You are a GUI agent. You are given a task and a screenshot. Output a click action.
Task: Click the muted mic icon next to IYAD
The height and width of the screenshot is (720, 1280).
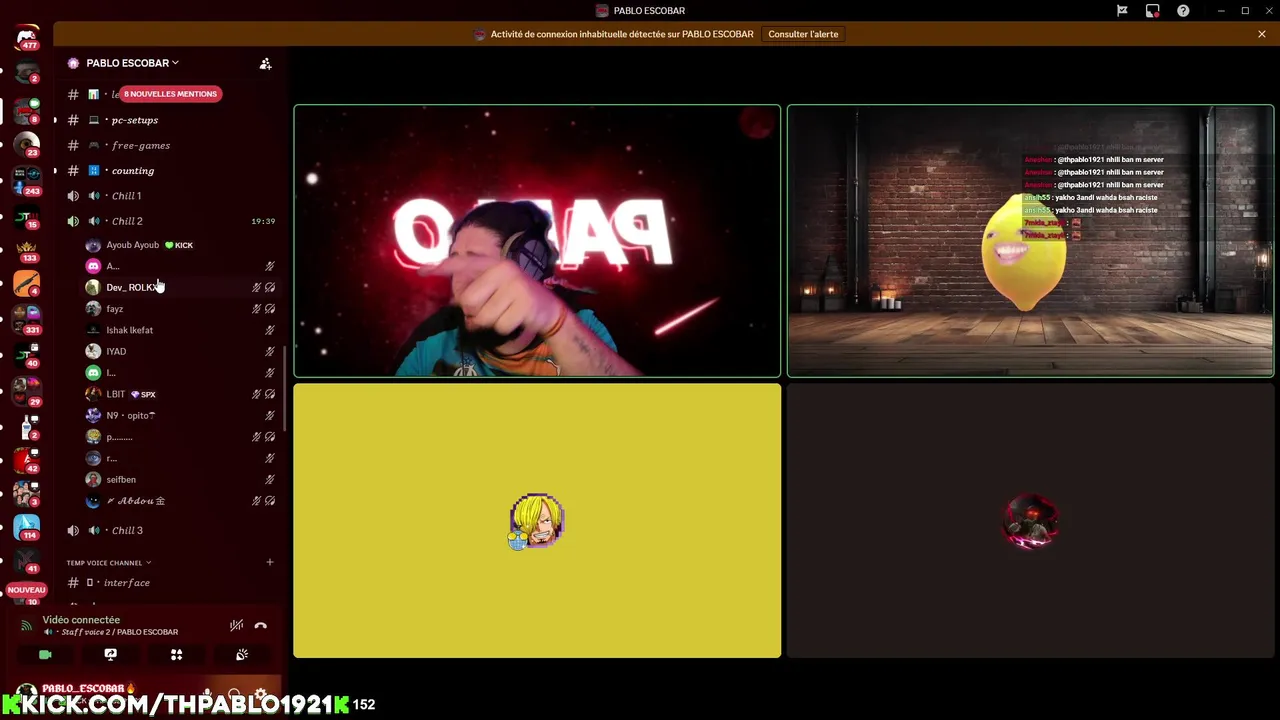(270, 352)
